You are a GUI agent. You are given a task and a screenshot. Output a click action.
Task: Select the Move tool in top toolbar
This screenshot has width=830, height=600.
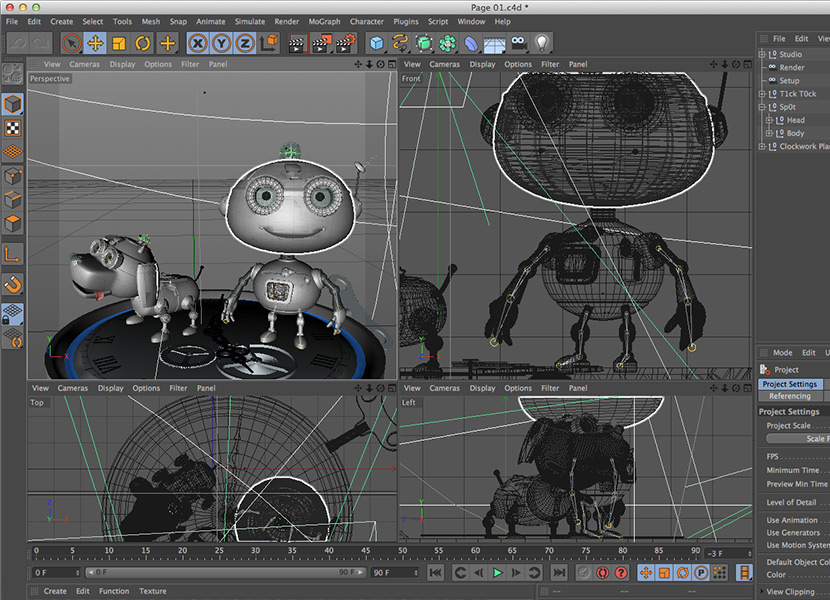pyautogui.click(x=95, y=43)
